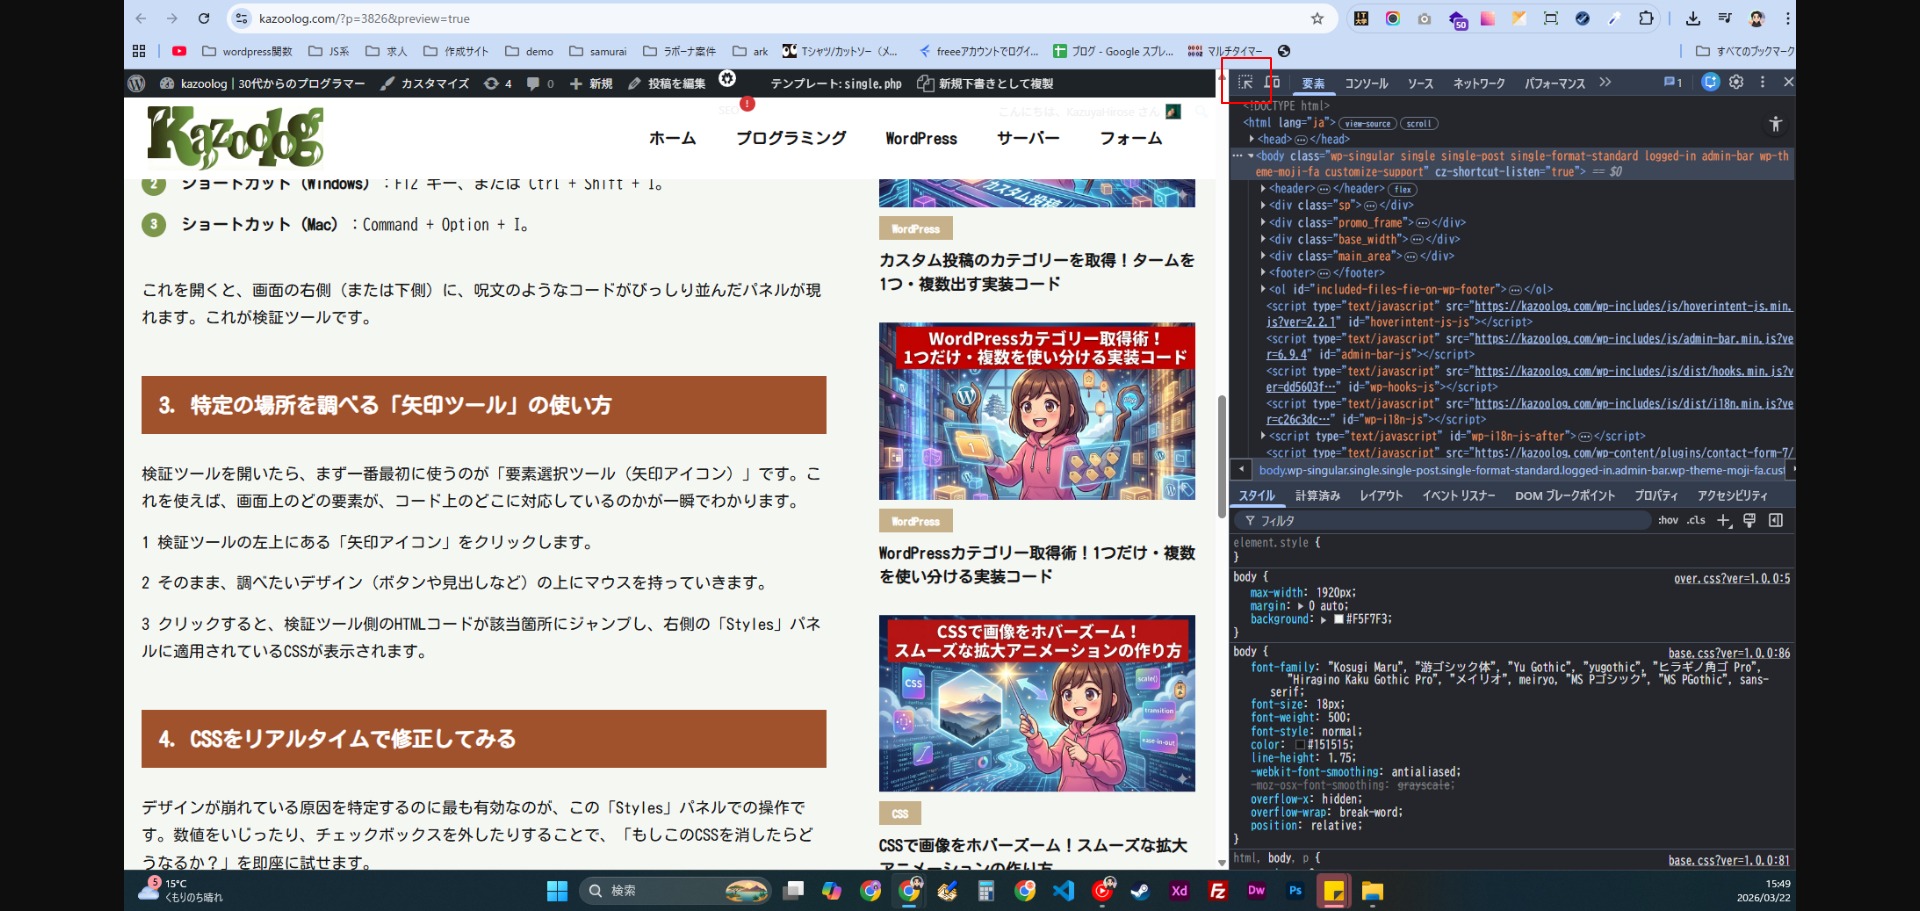The height and width of the screenshot is (911, 1920).
Task: Click the new style rule plus icon
Action: (x=1723, y=521)
